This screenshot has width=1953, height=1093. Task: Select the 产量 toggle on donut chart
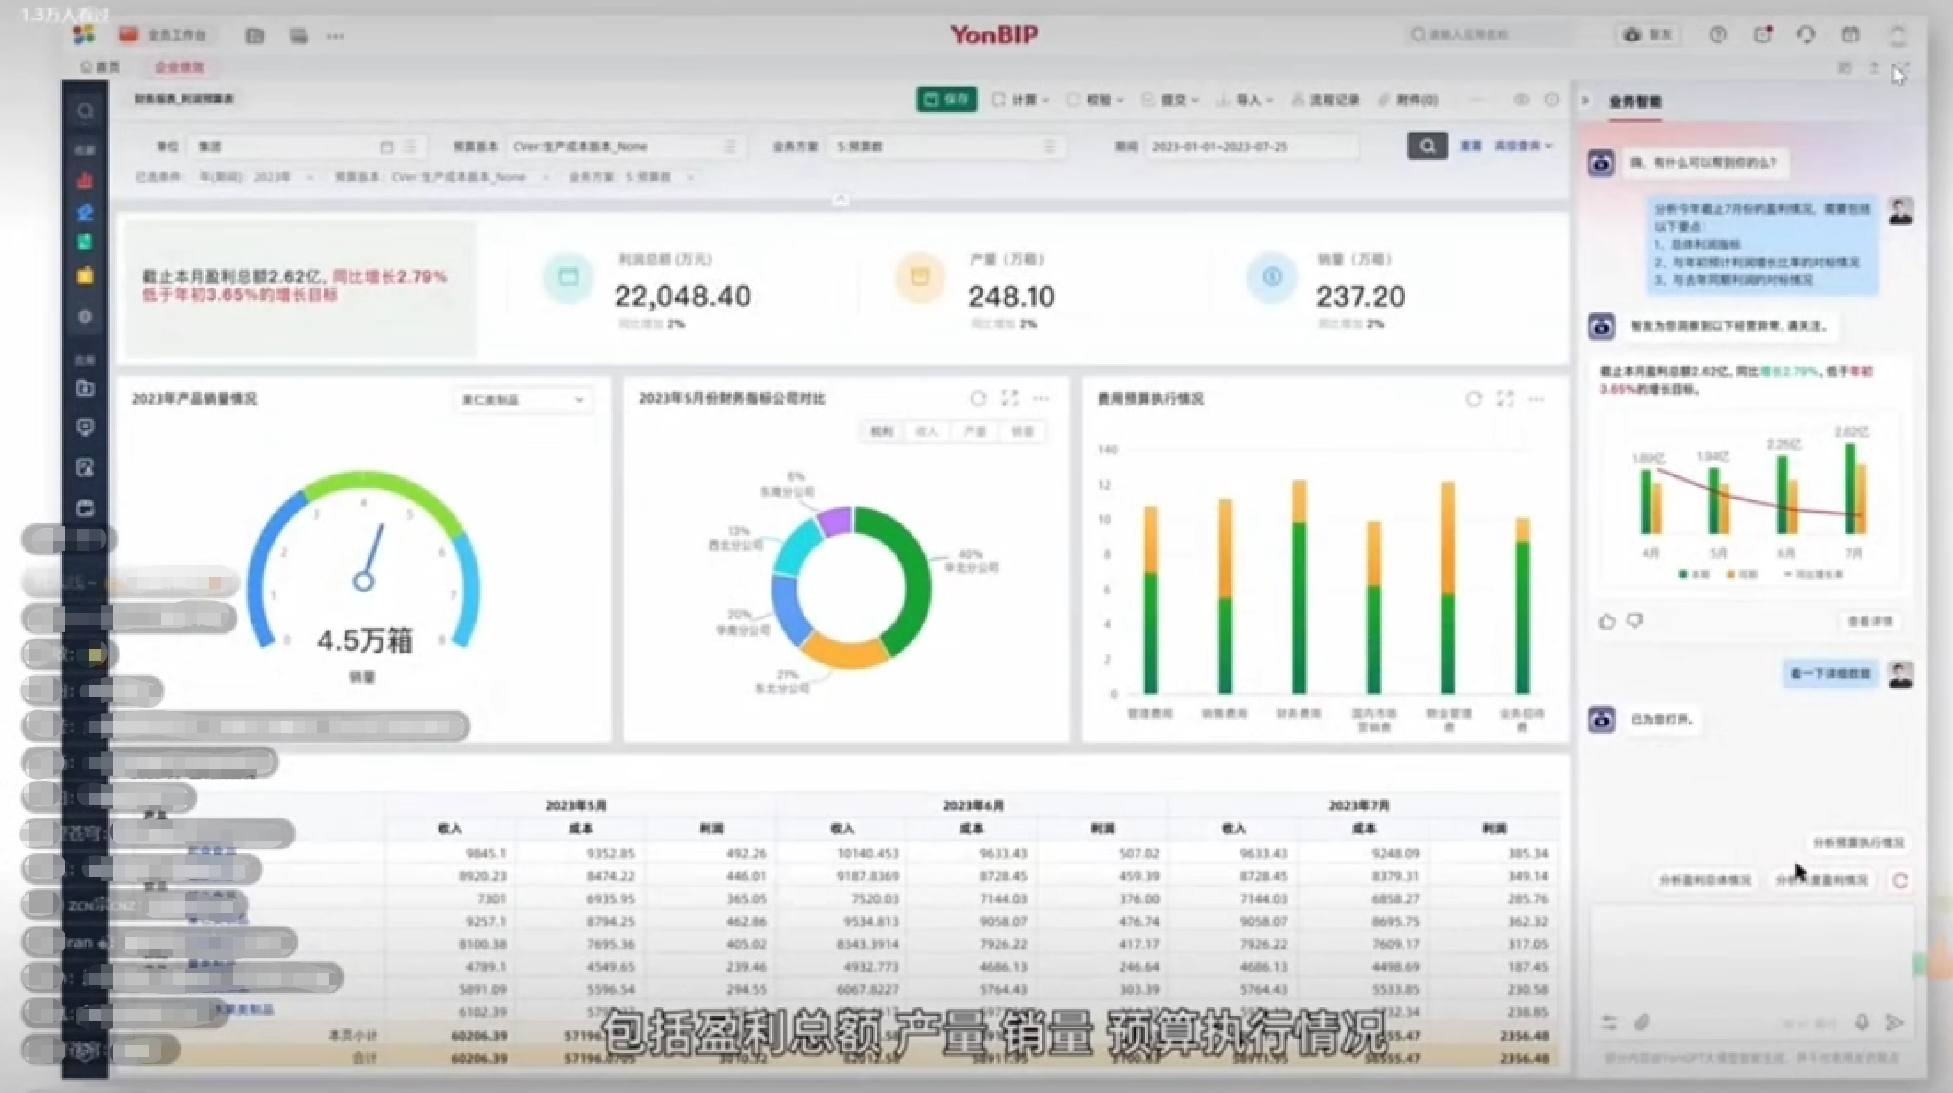[974, 432]
